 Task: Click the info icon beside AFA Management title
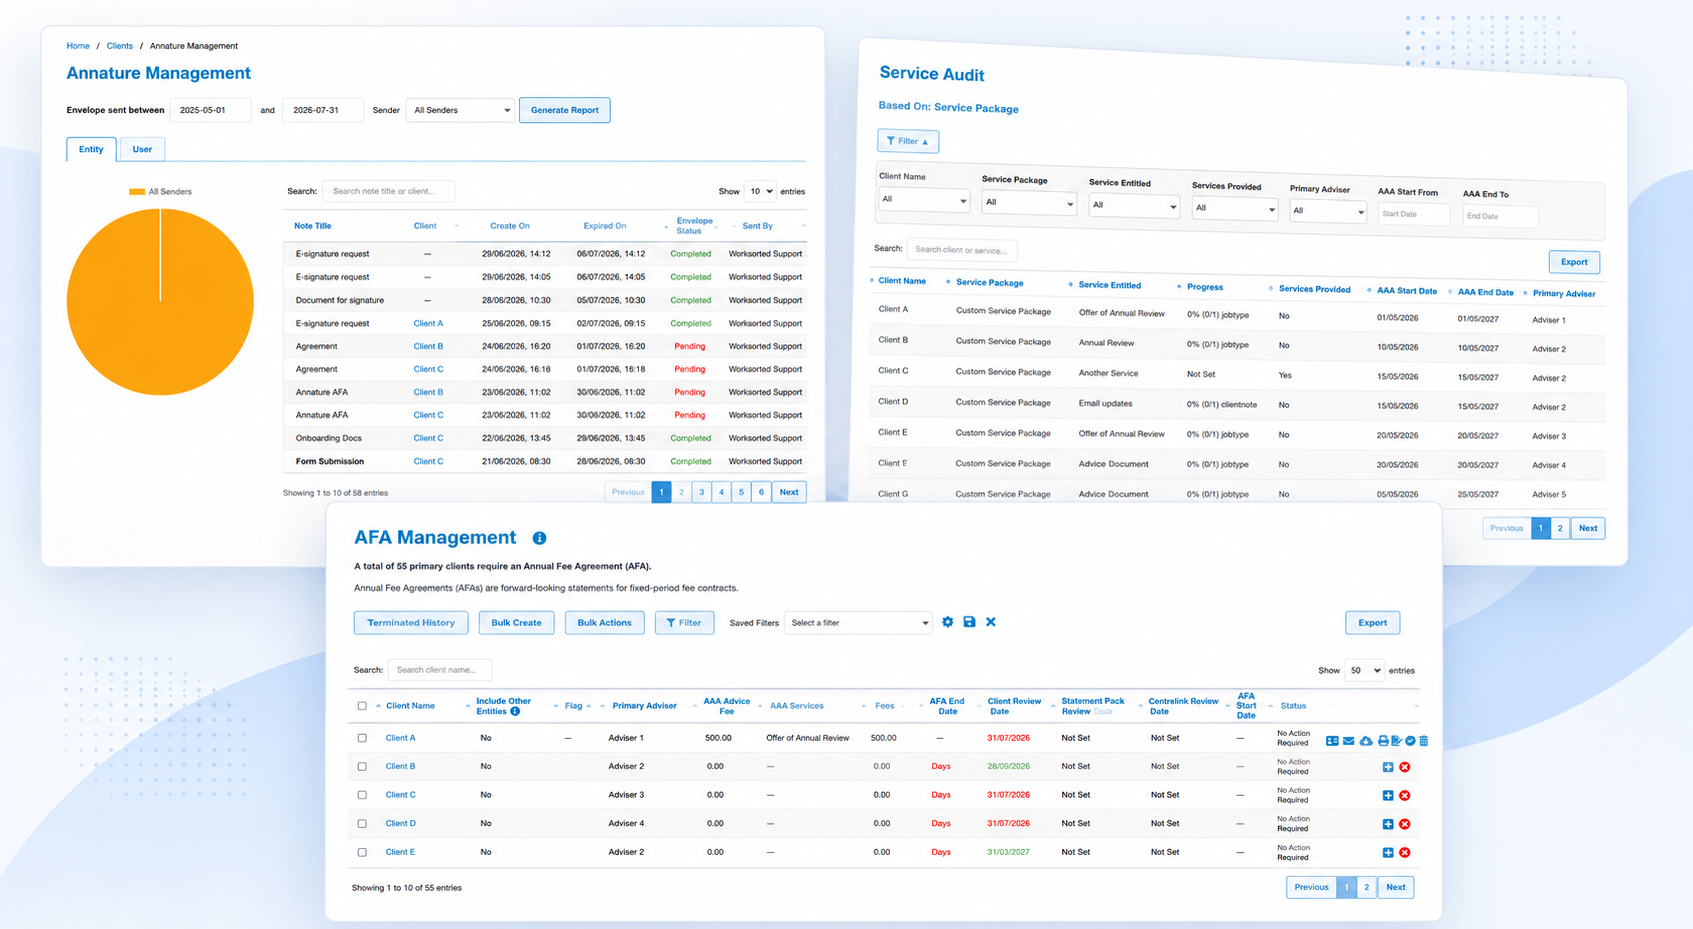tap(540, 538)
